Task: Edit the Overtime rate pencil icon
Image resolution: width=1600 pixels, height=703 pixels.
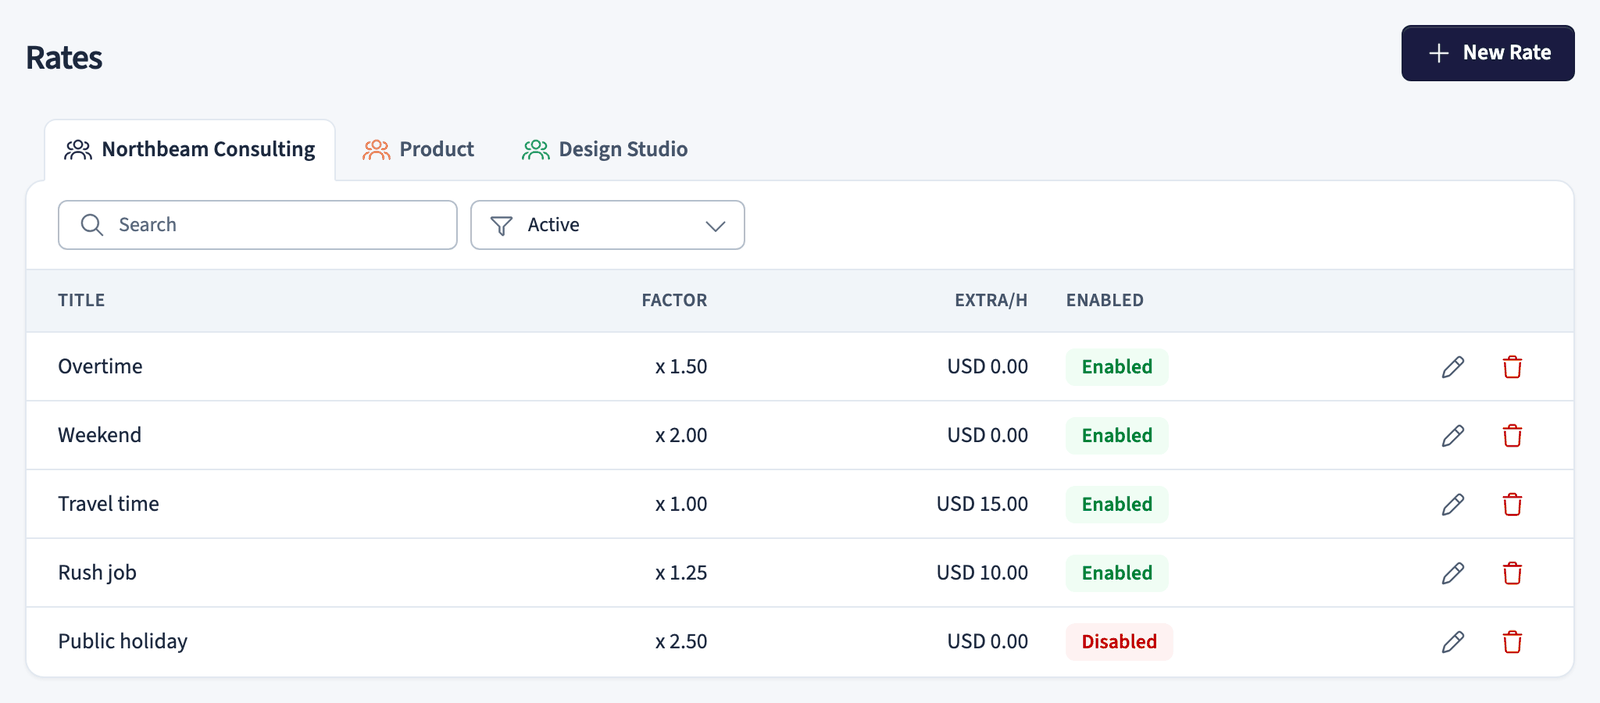Action: (x=1453, y=367)
